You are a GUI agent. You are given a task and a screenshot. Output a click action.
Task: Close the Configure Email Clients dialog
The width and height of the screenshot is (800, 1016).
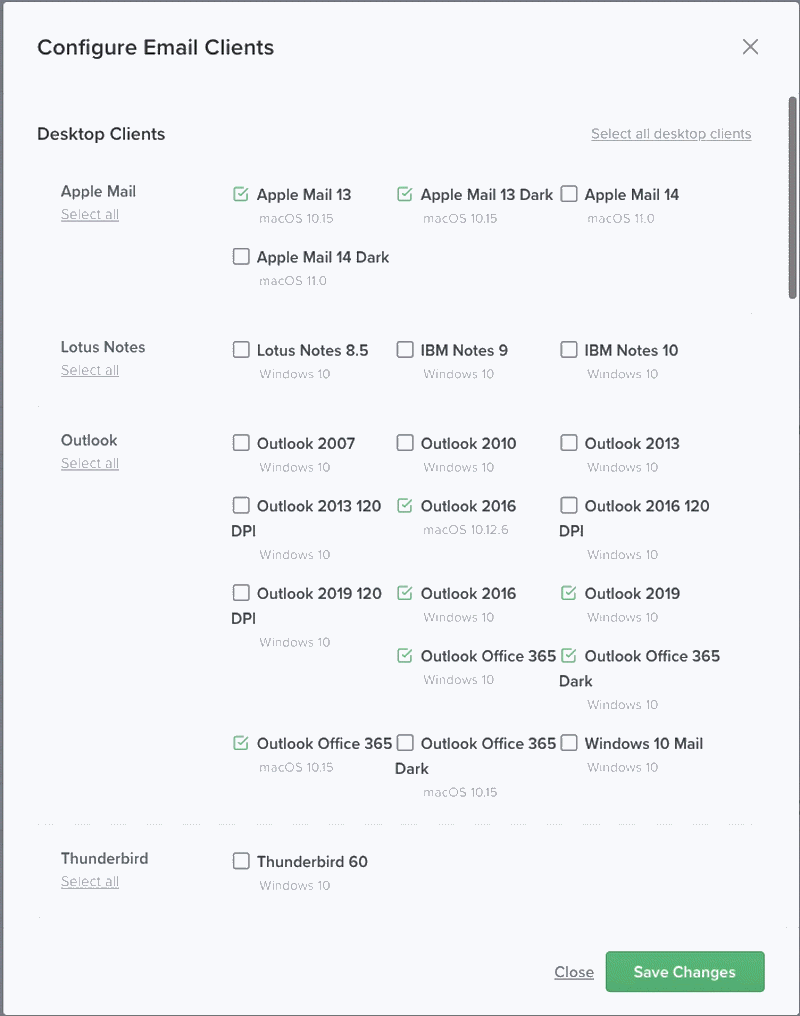(x=750, y=47)
